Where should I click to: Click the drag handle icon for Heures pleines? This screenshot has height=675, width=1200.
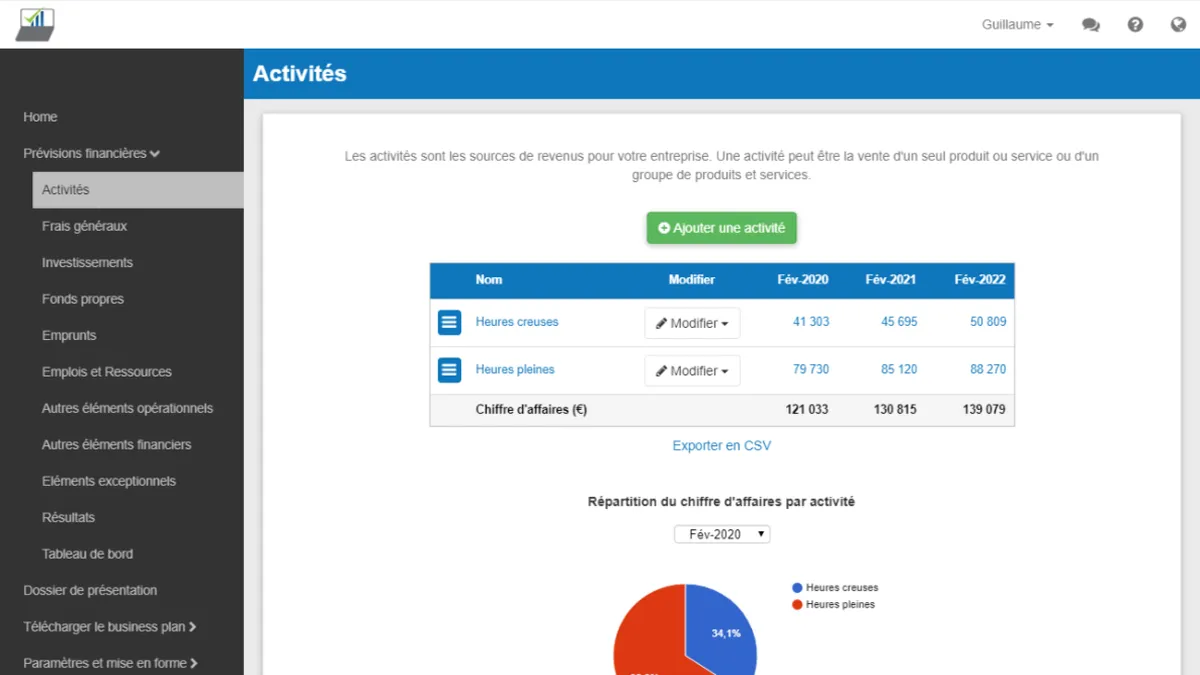point(450,370)
